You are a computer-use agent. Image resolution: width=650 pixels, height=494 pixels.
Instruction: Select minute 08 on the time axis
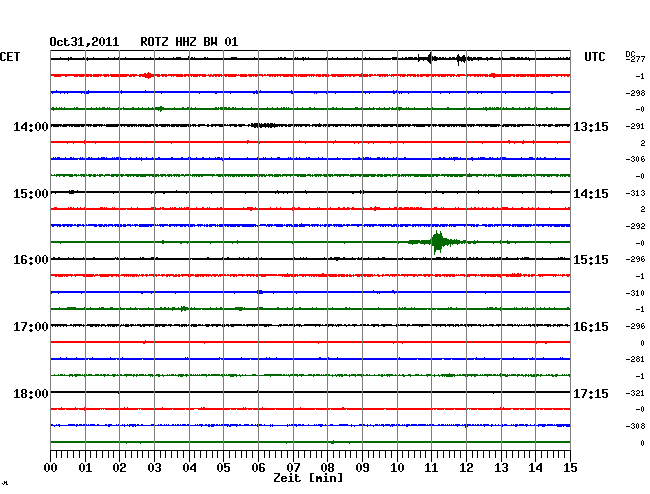[327, 468]
